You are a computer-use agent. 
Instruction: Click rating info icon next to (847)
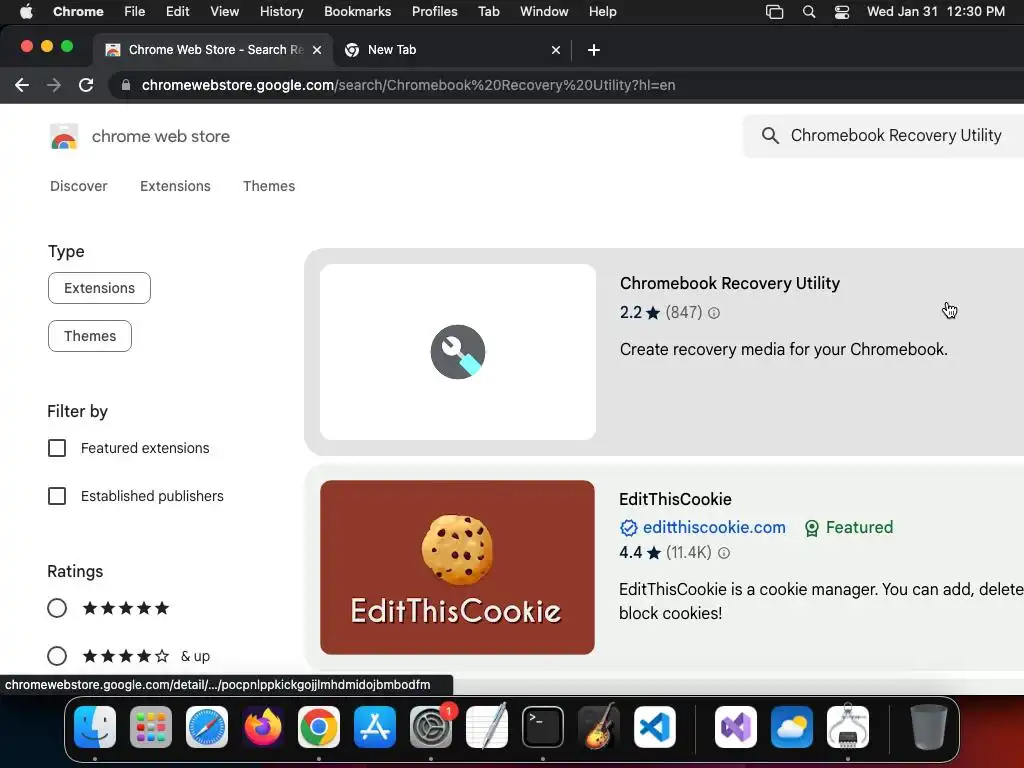click(714, 313)
